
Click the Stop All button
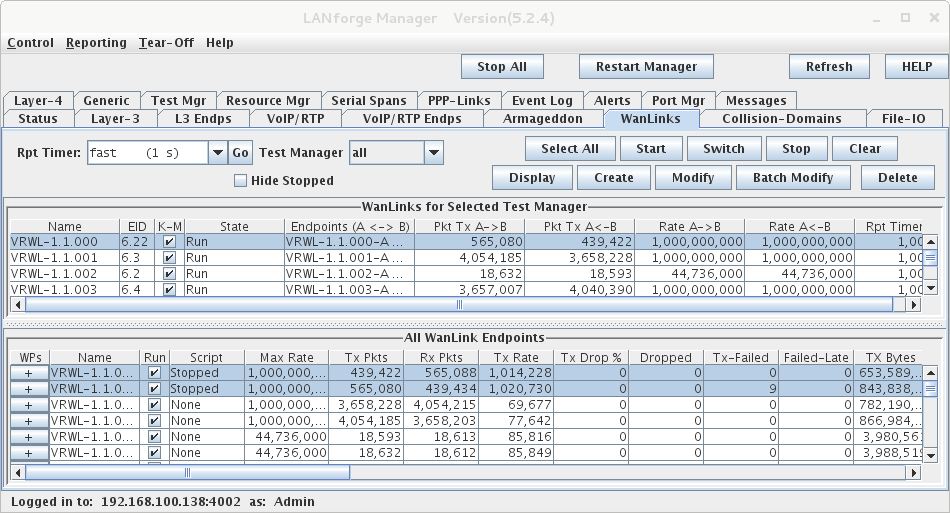[x=502, y=67]
